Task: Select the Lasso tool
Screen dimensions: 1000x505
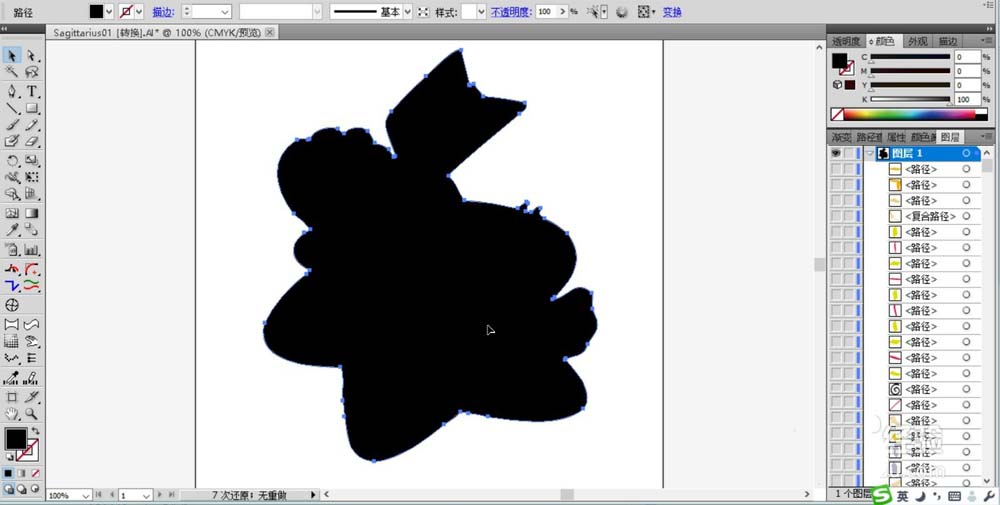Action: click(31, 72)
